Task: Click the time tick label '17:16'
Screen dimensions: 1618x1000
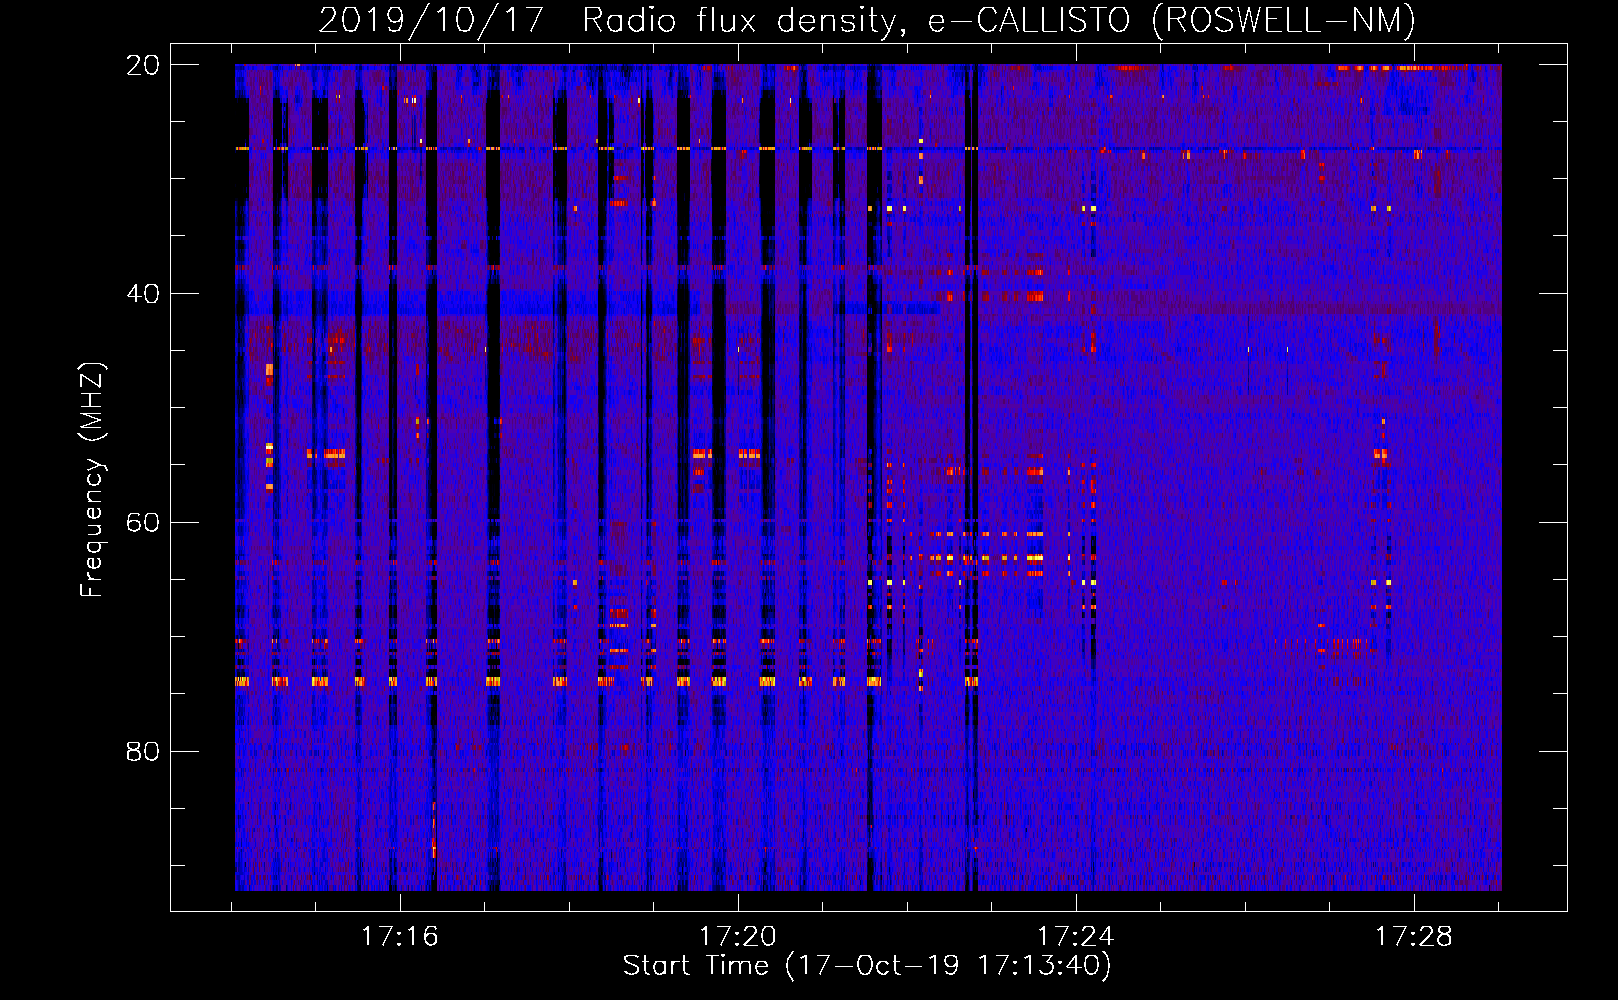Action: coord(400,937)
